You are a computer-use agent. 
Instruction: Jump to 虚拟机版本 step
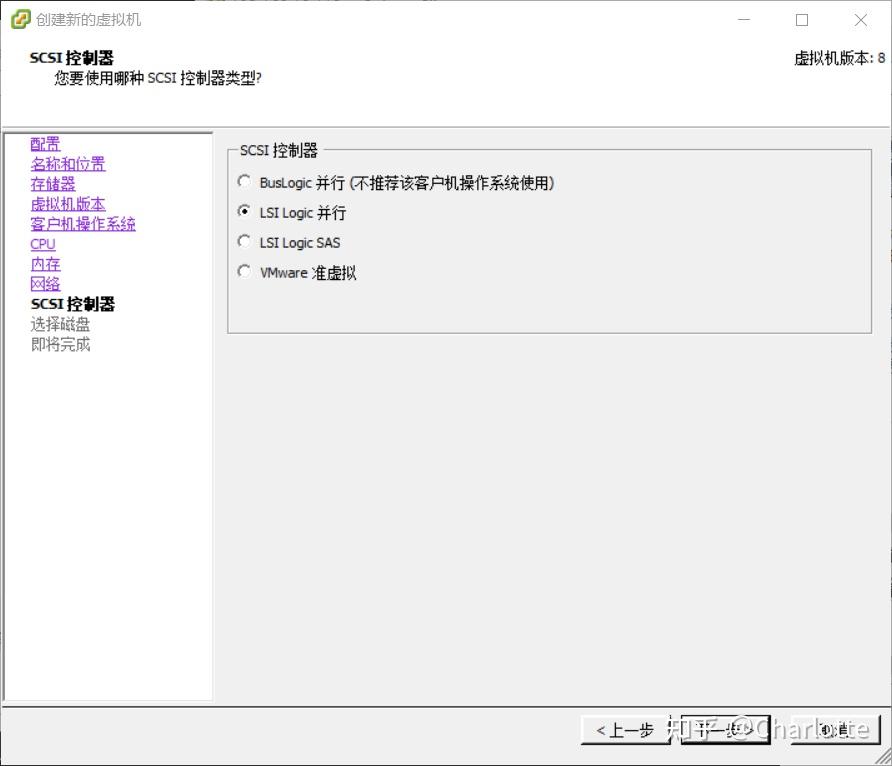click(x=68, y=203)
